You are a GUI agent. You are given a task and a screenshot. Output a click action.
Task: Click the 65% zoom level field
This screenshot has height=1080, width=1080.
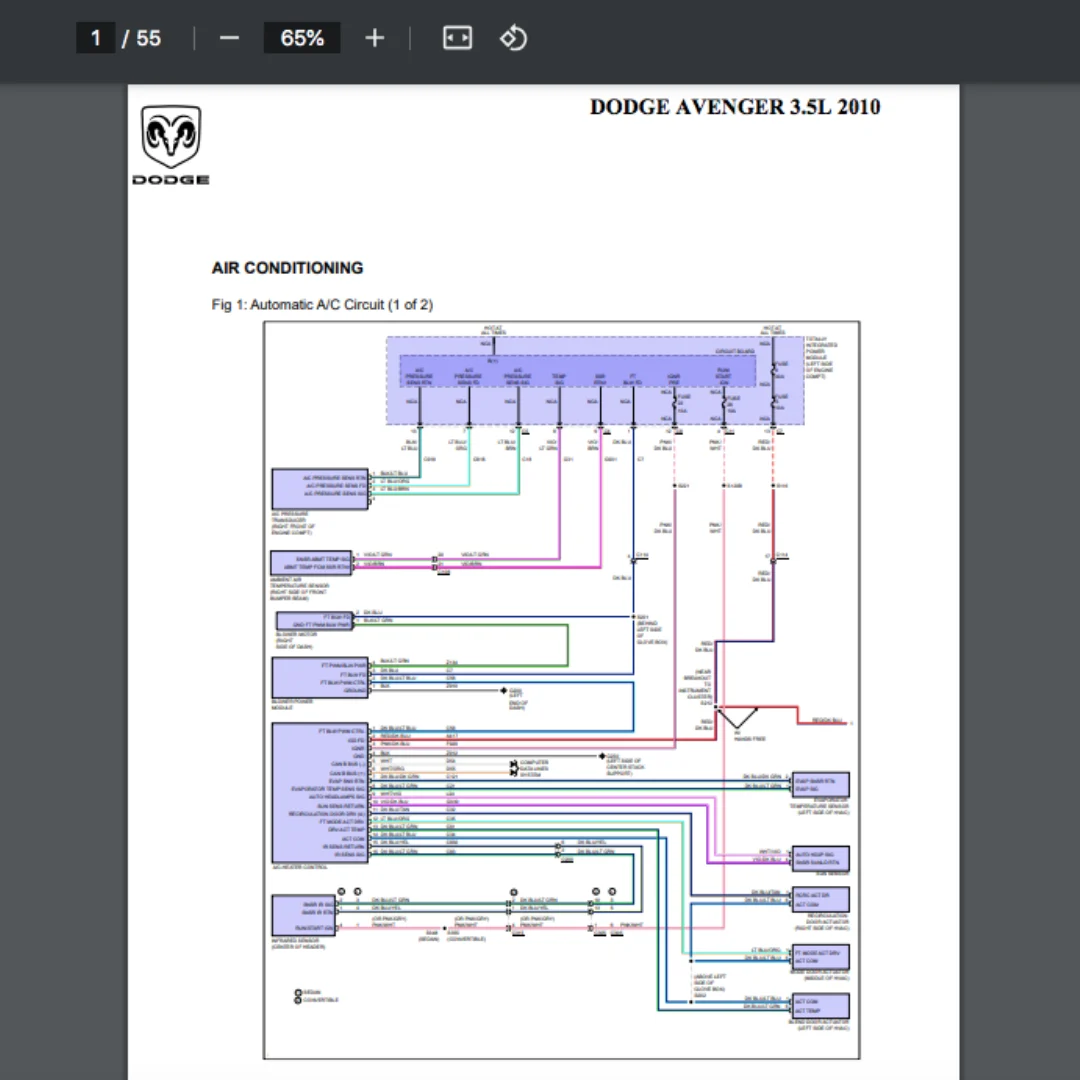302,38
